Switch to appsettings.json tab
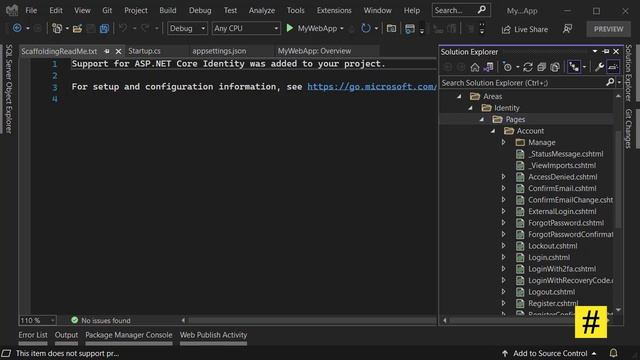Image resolution: width=640 pixels, height=360 pixels. click(x=219, y=51)
